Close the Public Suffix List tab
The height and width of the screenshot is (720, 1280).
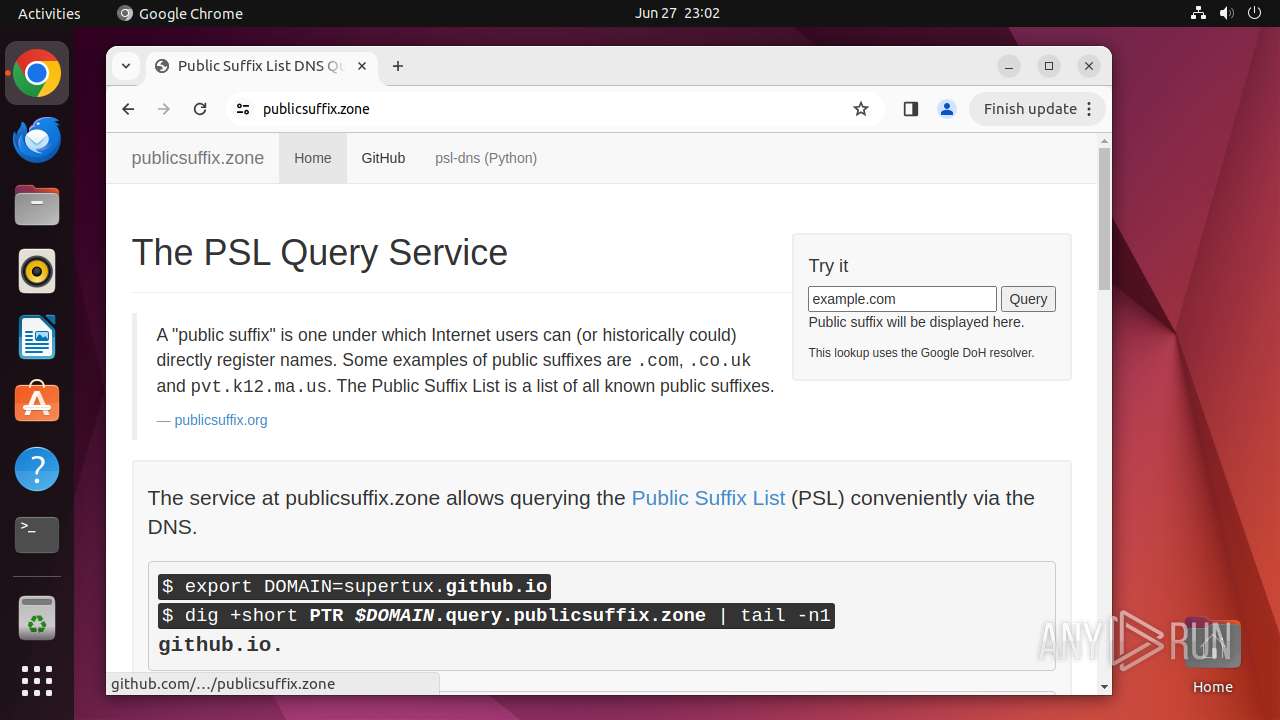pos(362,66)
